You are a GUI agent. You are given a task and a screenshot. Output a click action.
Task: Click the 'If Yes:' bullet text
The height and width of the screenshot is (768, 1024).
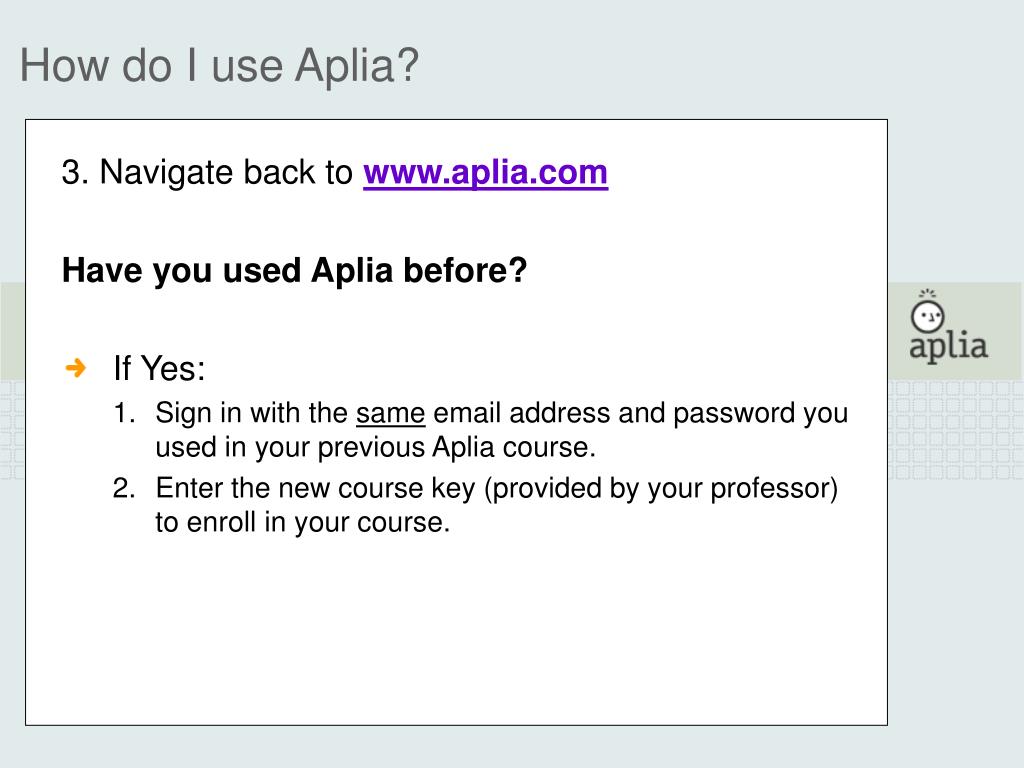click(x=159, y=368)
